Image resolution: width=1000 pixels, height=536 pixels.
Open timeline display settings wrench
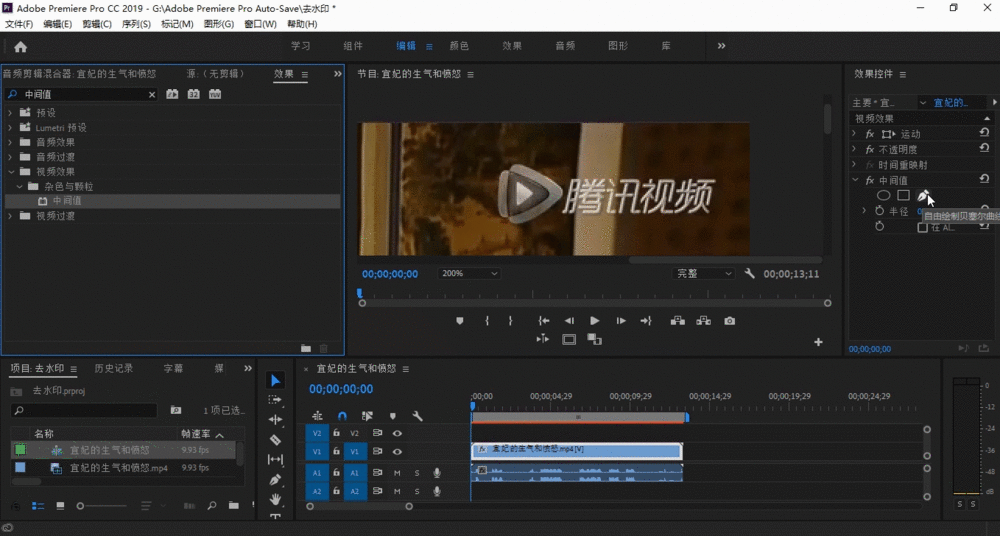(418, 416)
